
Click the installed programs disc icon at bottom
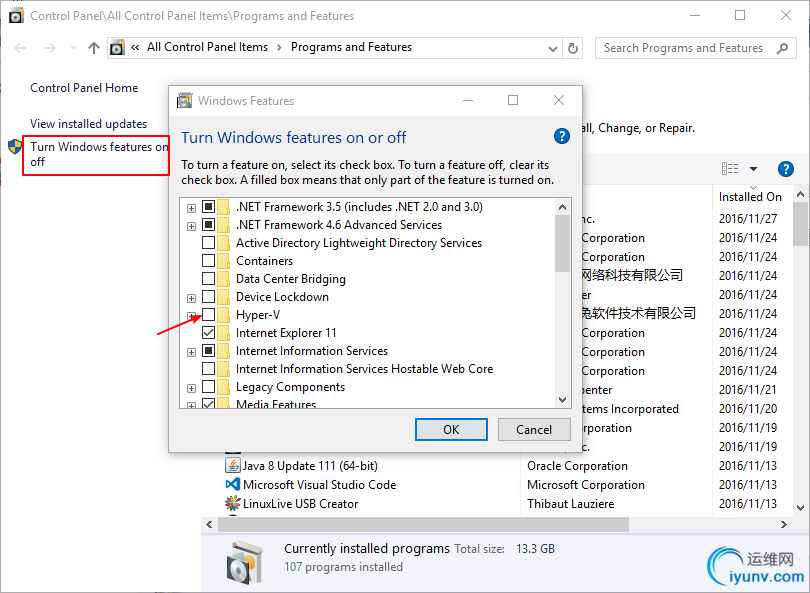[243, 561]
